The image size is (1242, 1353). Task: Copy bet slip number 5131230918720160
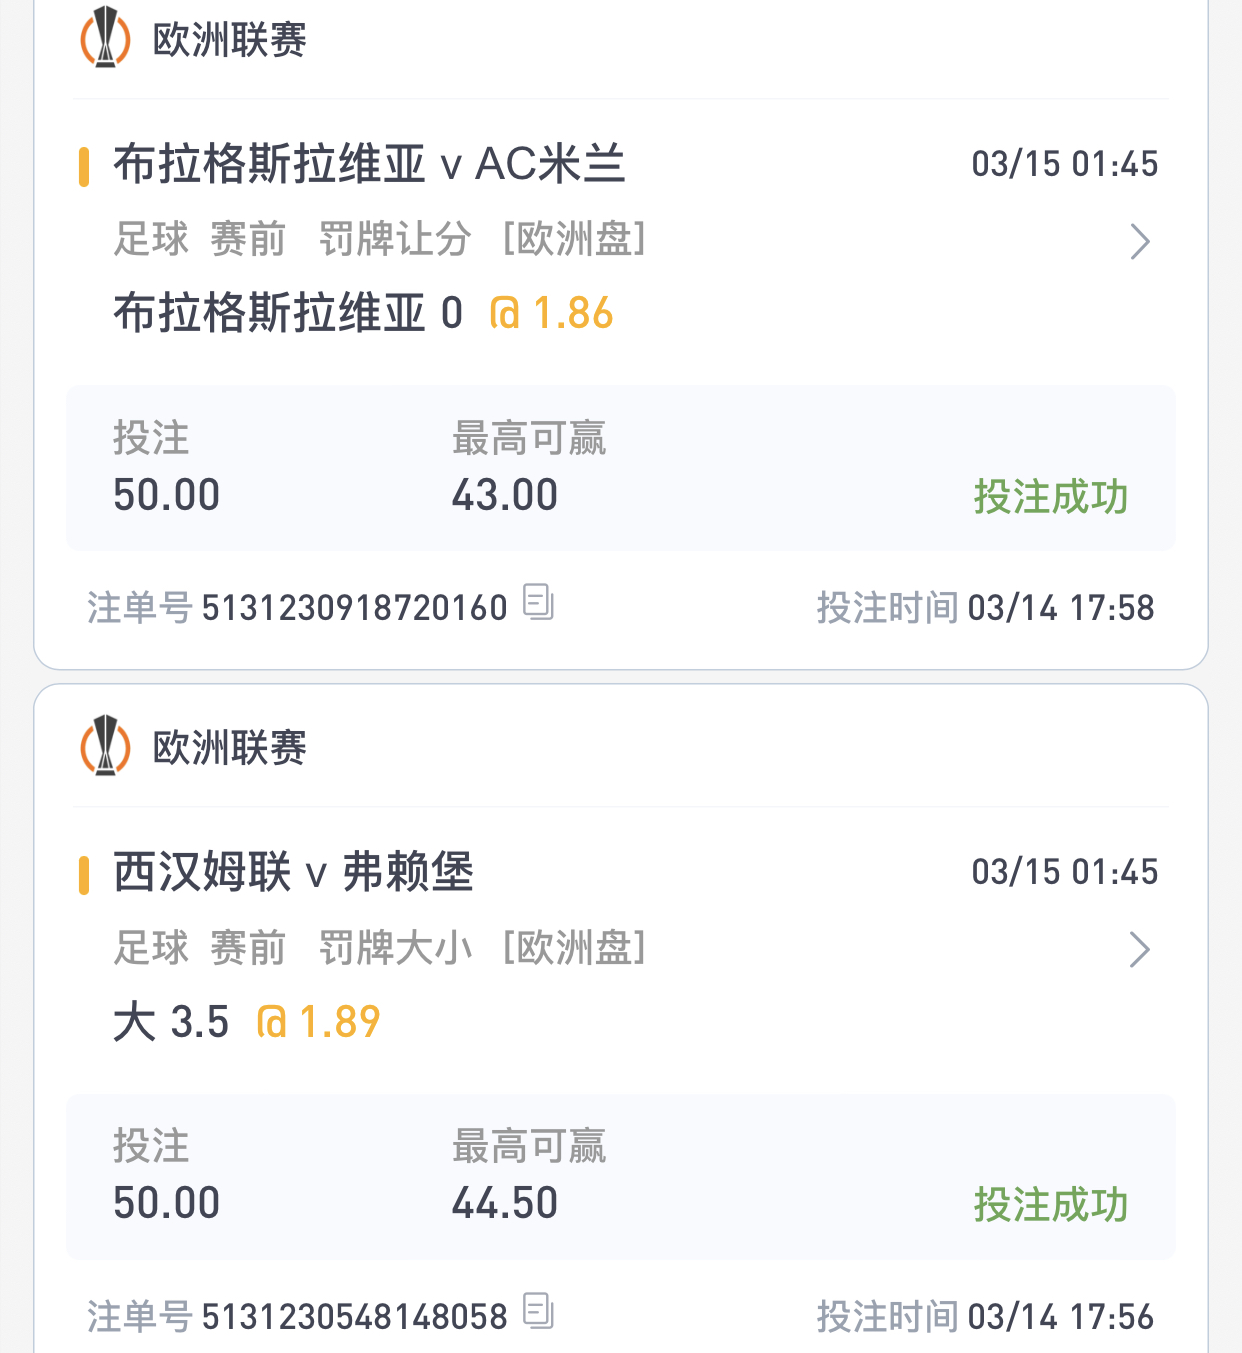pos(538,602)
